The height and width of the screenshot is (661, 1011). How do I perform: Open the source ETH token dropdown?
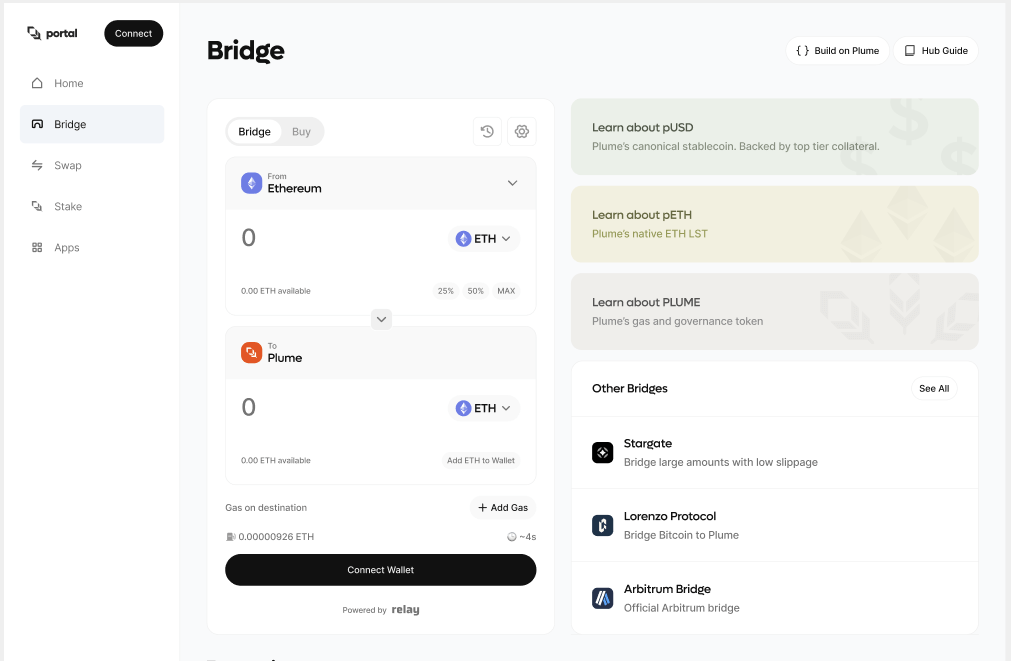coord(484,239)
